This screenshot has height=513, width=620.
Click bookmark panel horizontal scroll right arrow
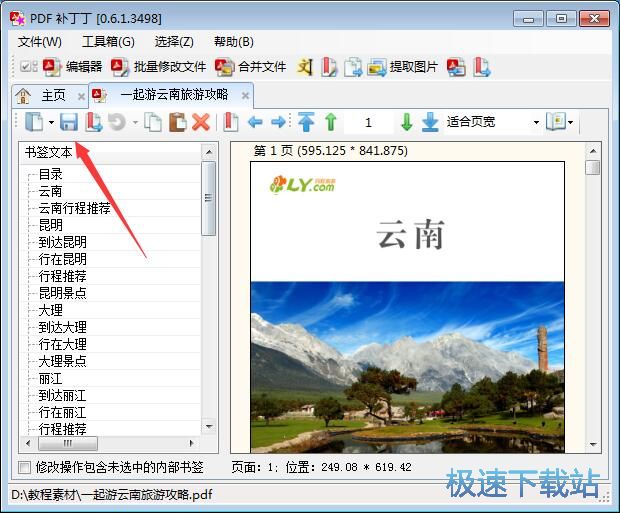pyautogui.click(x=192, y=443)
